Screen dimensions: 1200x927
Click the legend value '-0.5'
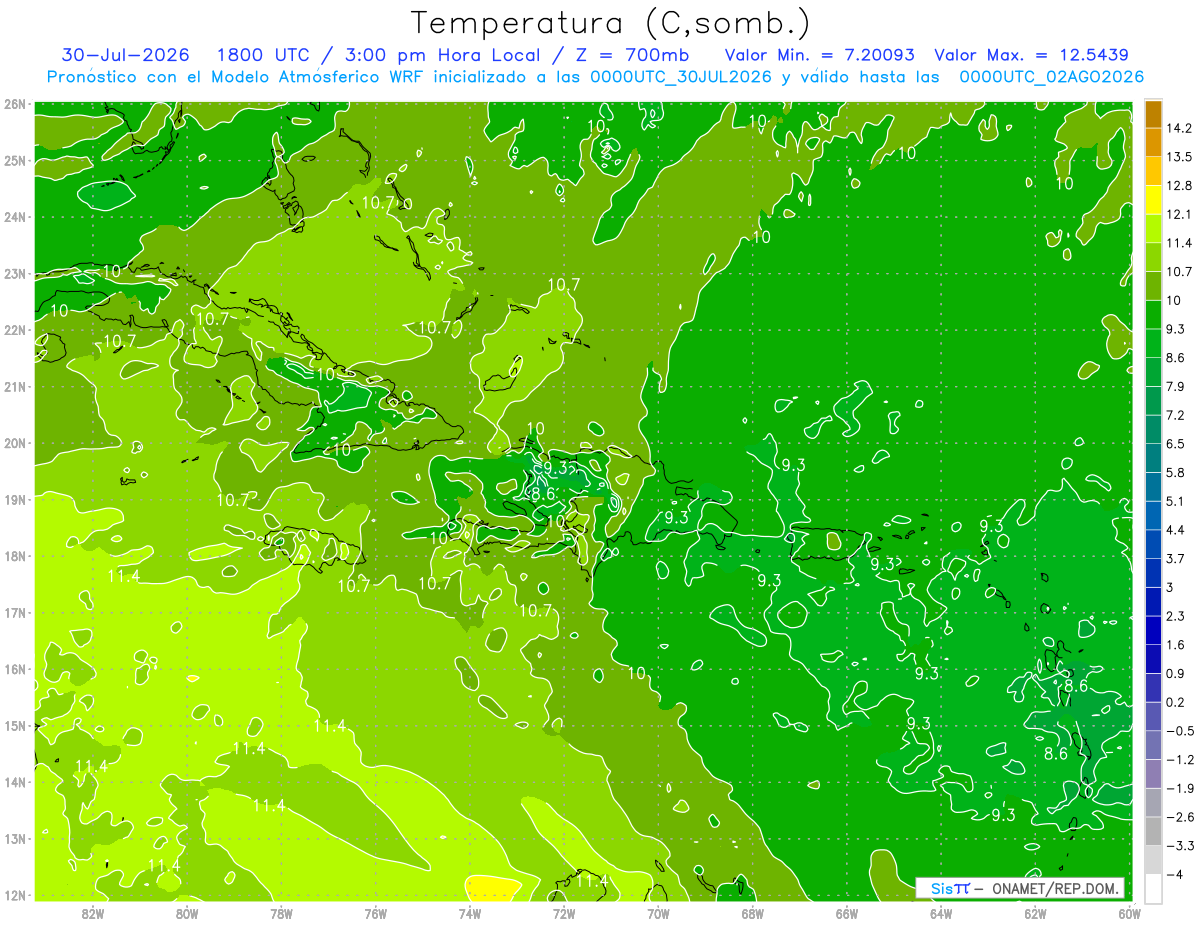point(1178,730)
